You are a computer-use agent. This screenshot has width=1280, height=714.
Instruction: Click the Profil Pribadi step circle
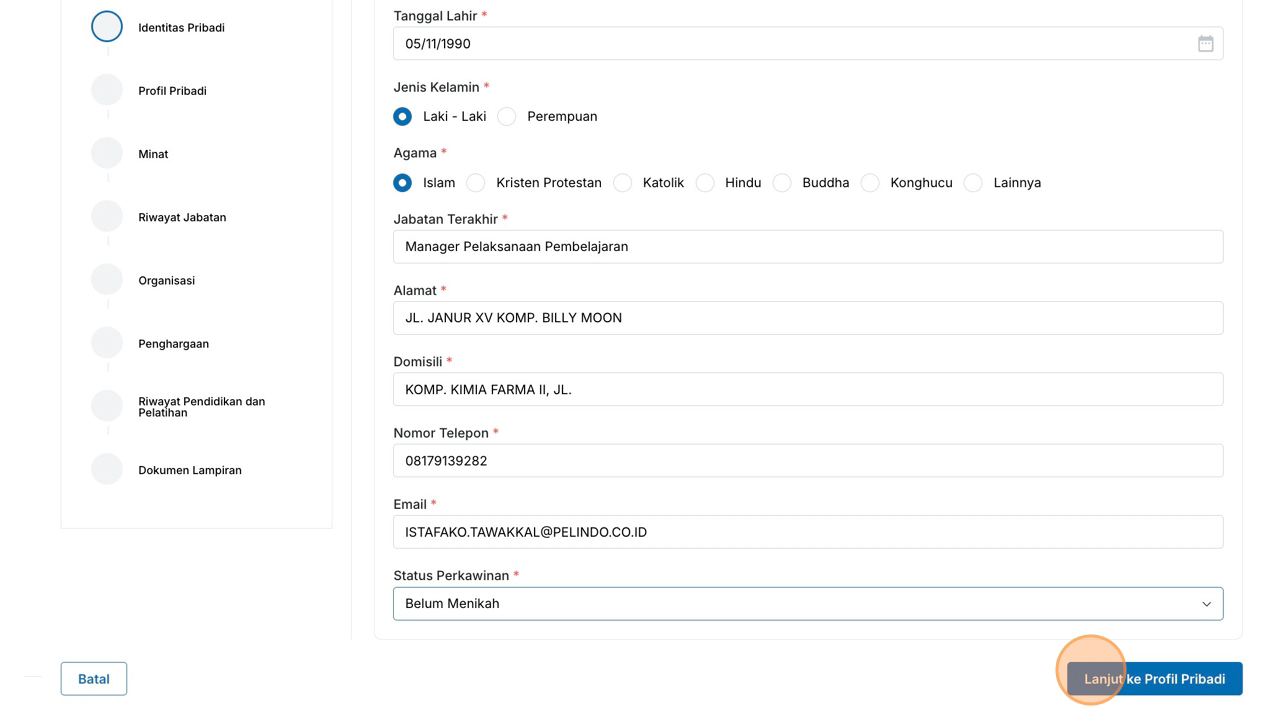(107, 90)
